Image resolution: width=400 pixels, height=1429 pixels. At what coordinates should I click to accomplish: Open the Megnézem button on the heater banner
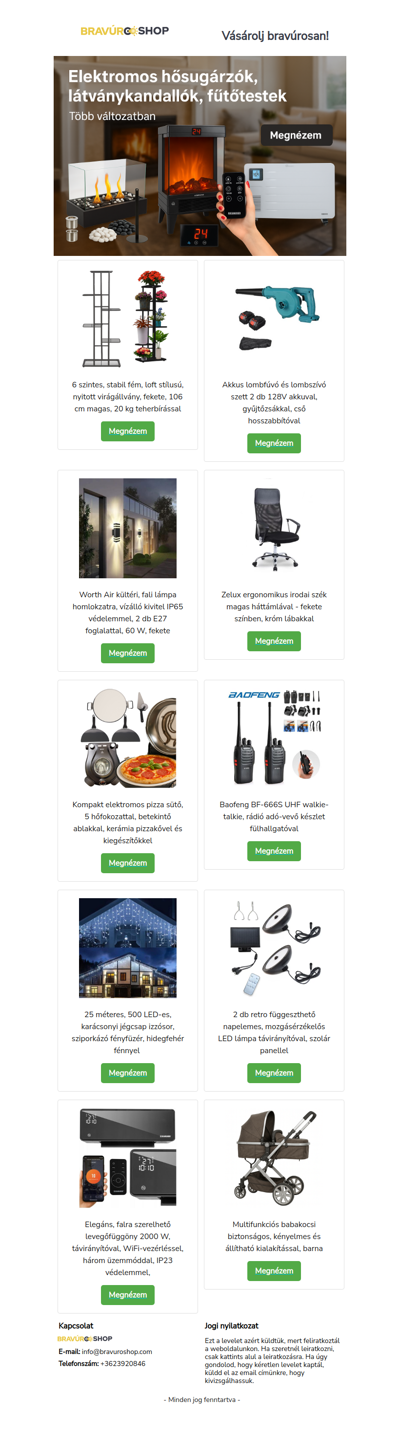click(x=296, y=134)
